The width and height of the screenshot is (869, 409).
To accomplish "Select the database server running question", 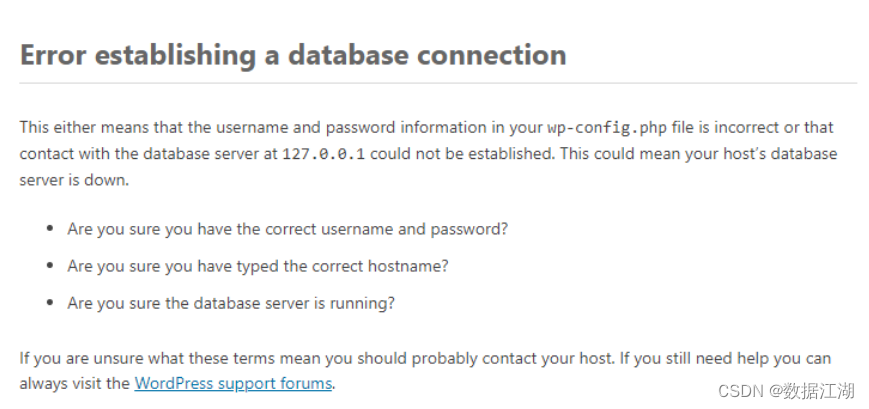I will 231,303.
